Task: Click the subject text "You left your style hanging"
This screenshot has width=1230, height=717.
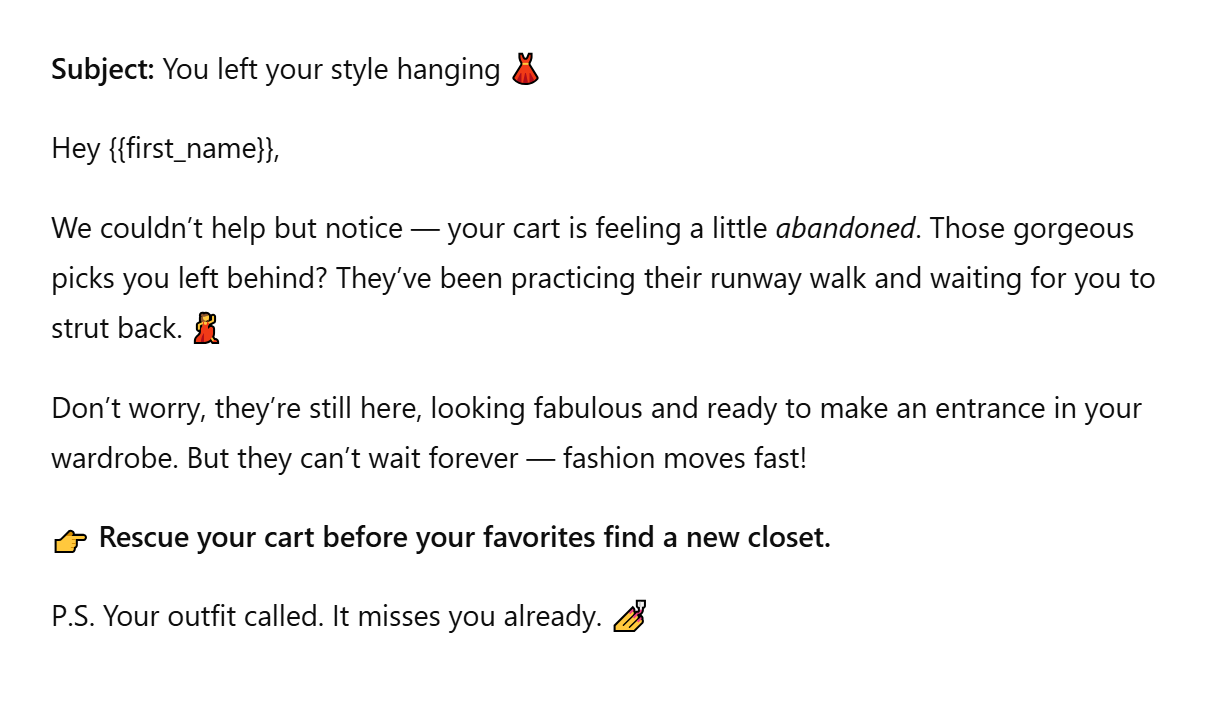Action: click(x=331, y=70)
